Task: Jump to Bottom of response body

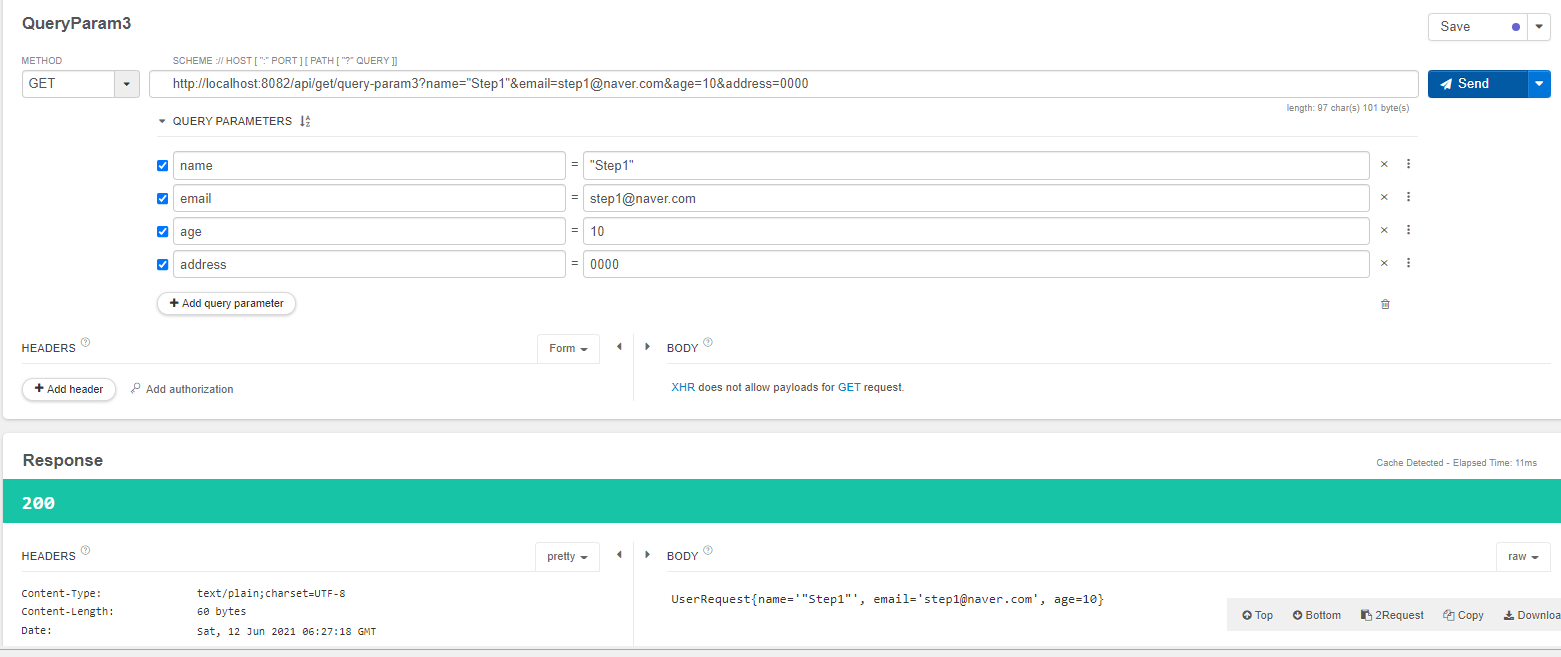Action: pyautogui.click(x=1316, y=615)
